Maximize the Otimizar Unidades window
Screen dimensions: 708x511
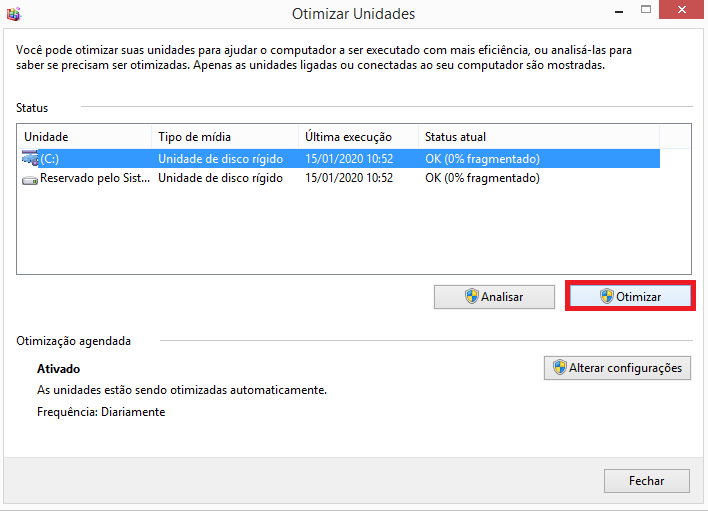tap(646, 9)
